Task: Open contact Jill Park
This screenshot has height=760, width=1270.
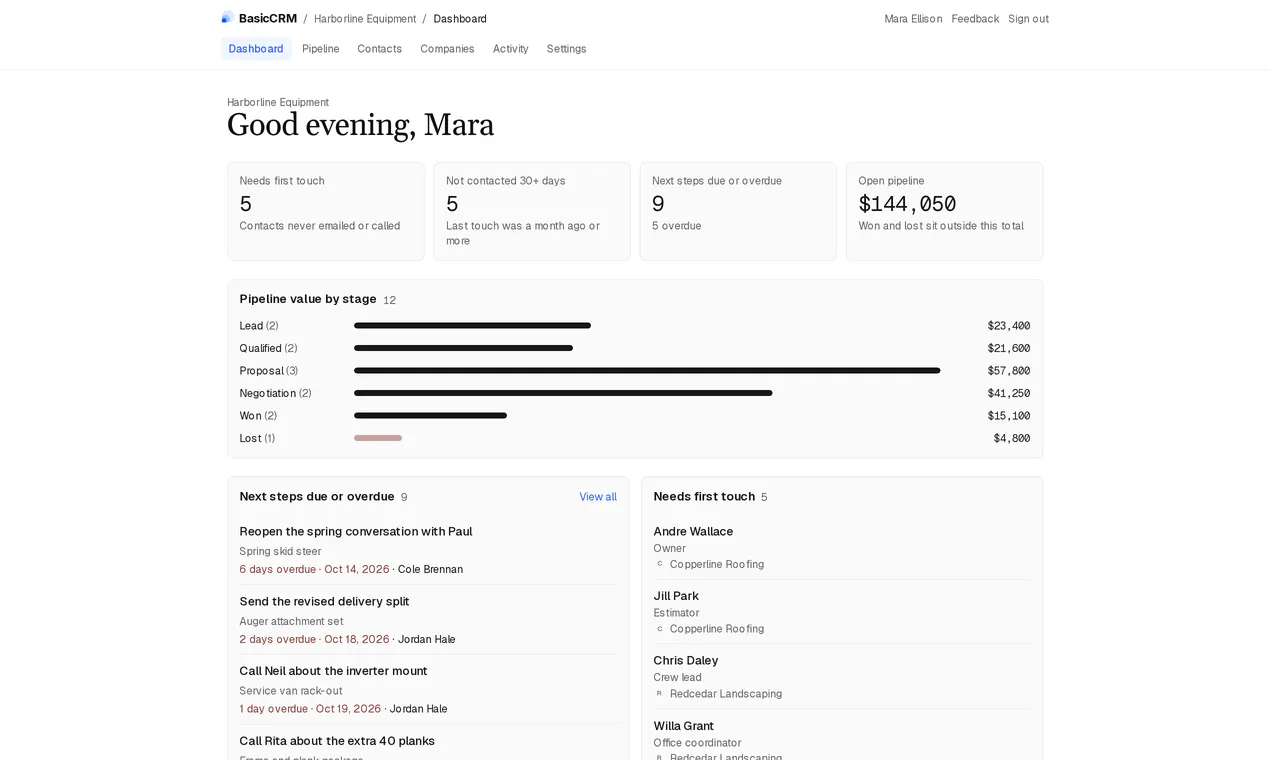Action: click(x=676, y=597)
